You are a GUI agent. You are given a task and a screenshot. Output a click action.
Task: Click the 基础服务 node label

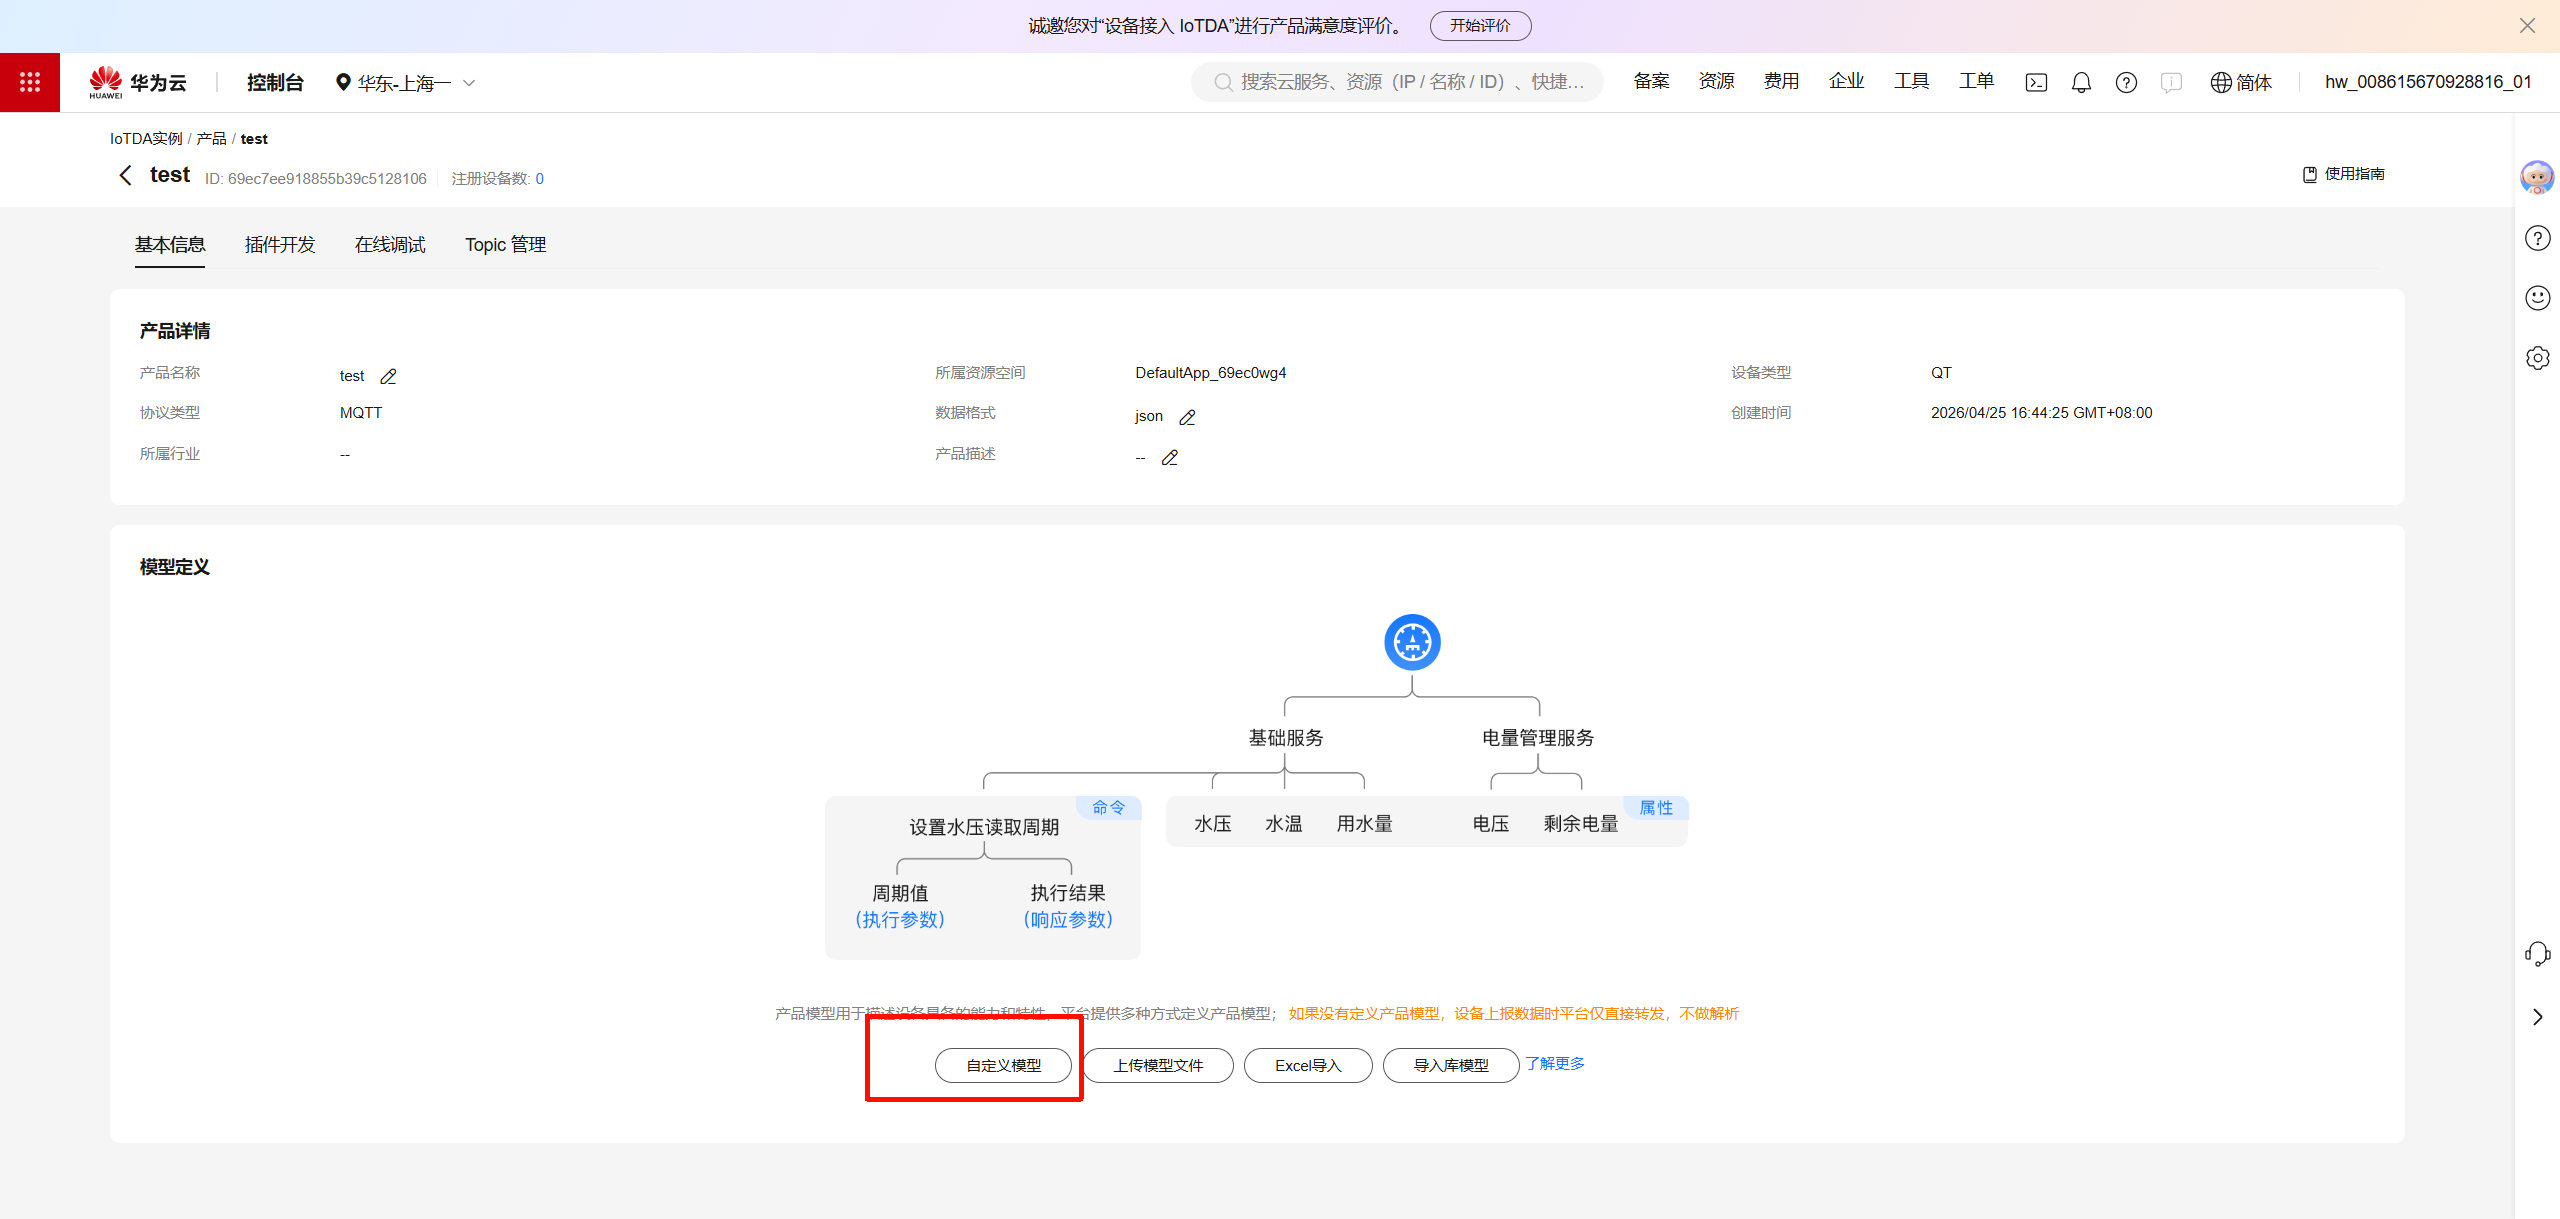click(x=1286, y=738)
